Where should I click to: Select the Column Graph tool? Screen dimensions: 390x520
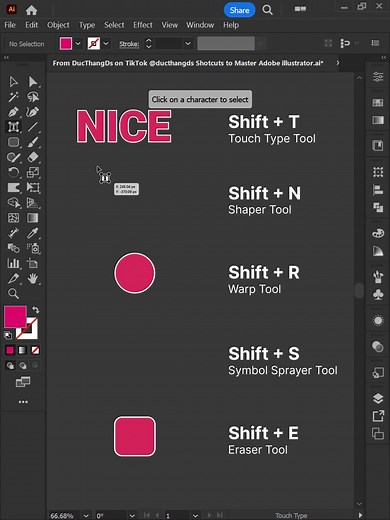[13, 263]
